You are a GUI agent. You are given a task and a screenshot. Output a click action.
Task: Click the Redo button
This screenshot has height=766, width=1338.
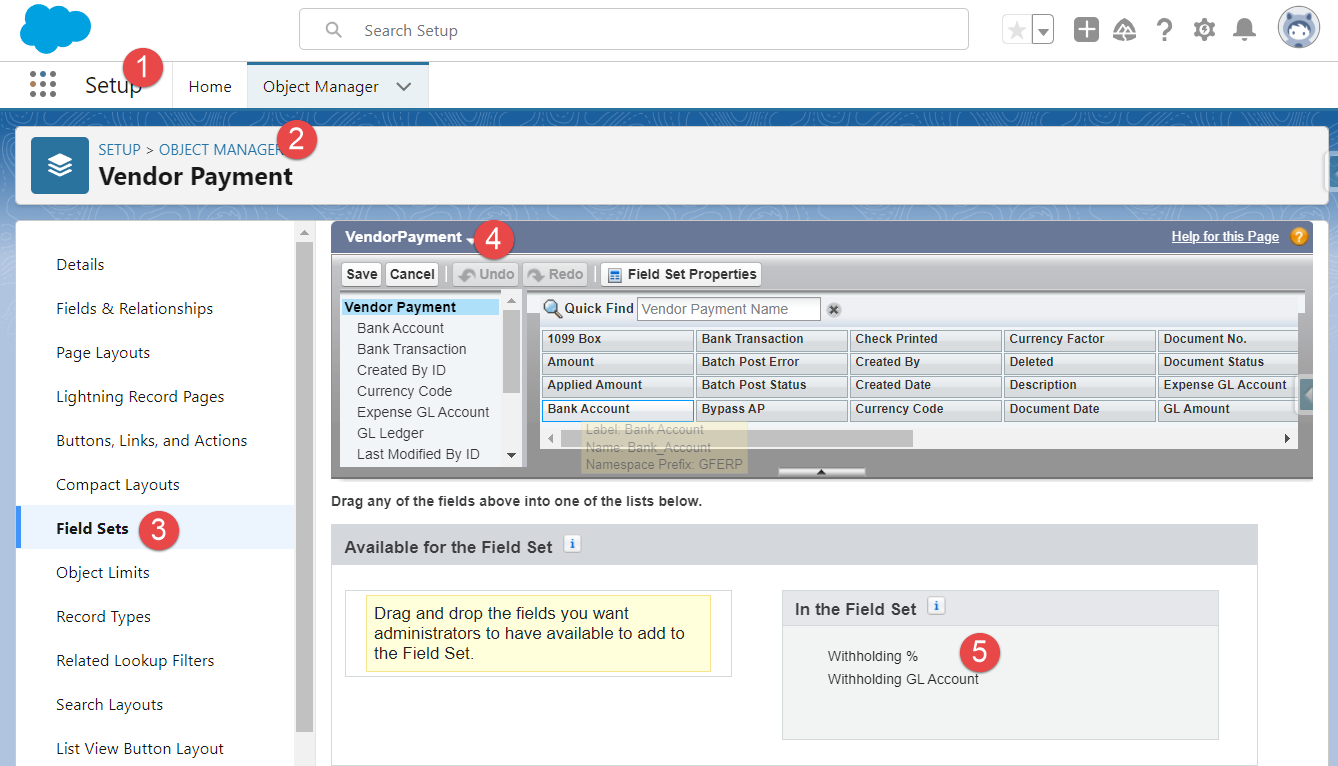click(555, 274)
